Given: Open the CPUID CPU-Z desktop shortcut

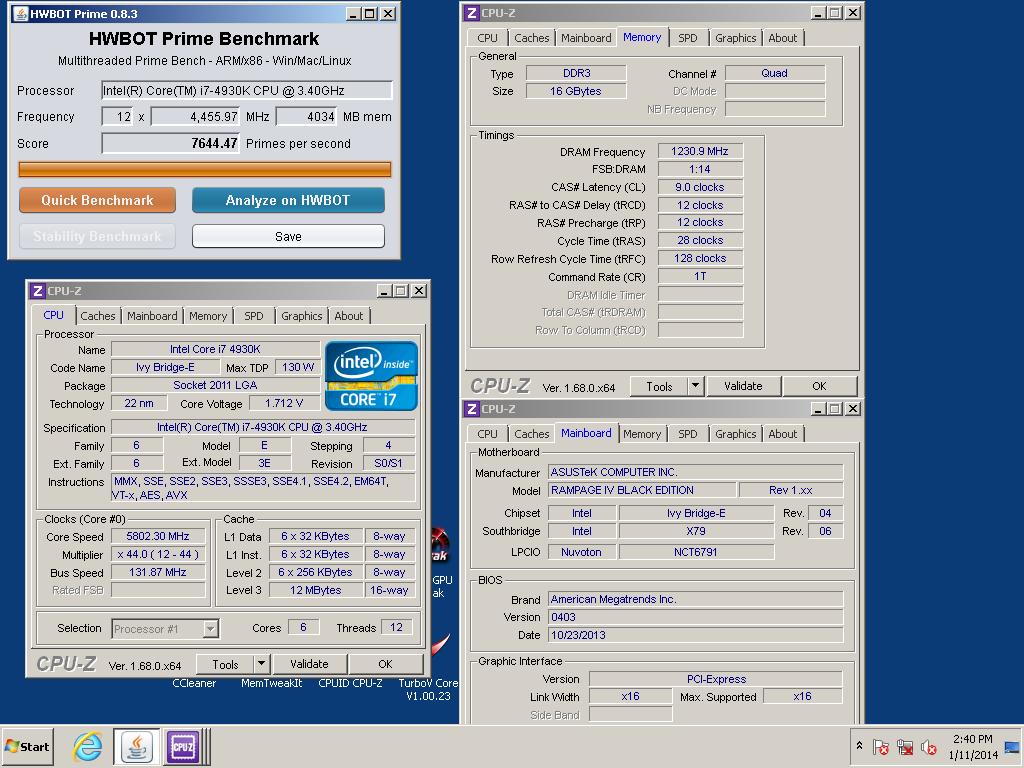Looking at the screenshot, I should click(350, 683).
